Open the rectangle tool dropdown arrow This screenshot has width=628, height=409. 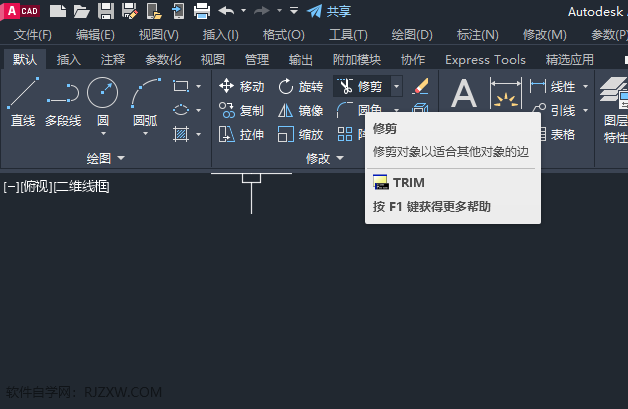pos(199,86)
